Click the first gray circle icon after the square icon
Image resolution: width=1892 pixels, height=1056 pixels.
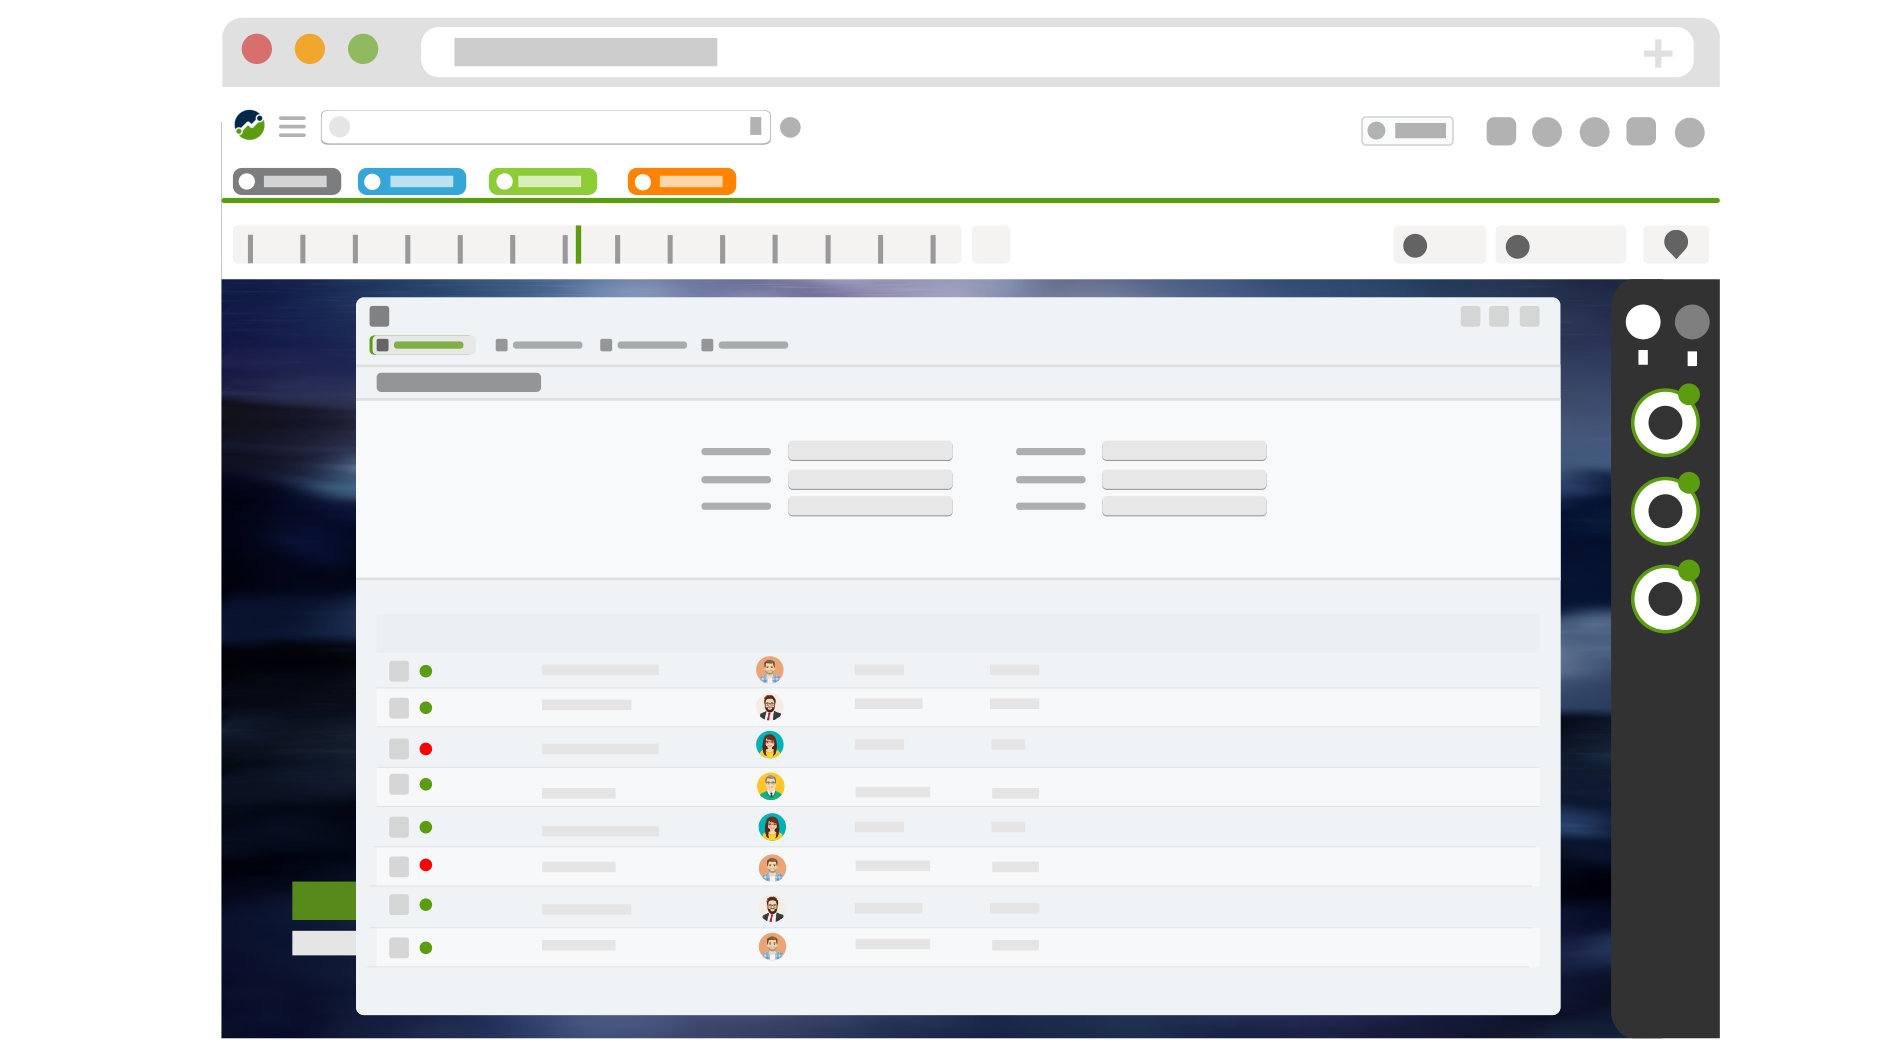(x=1547, y=132)
